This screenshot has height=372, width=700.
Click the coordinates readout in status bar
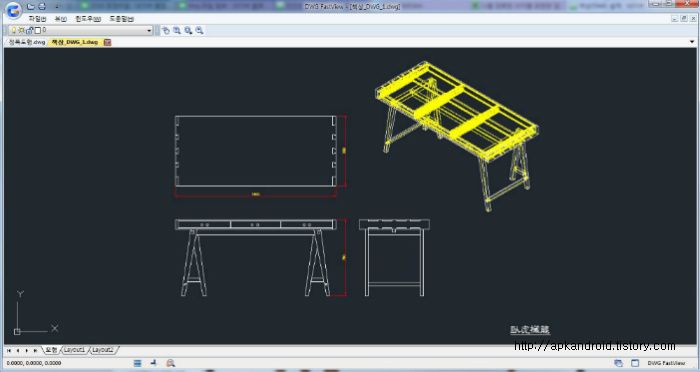point(34,363)
